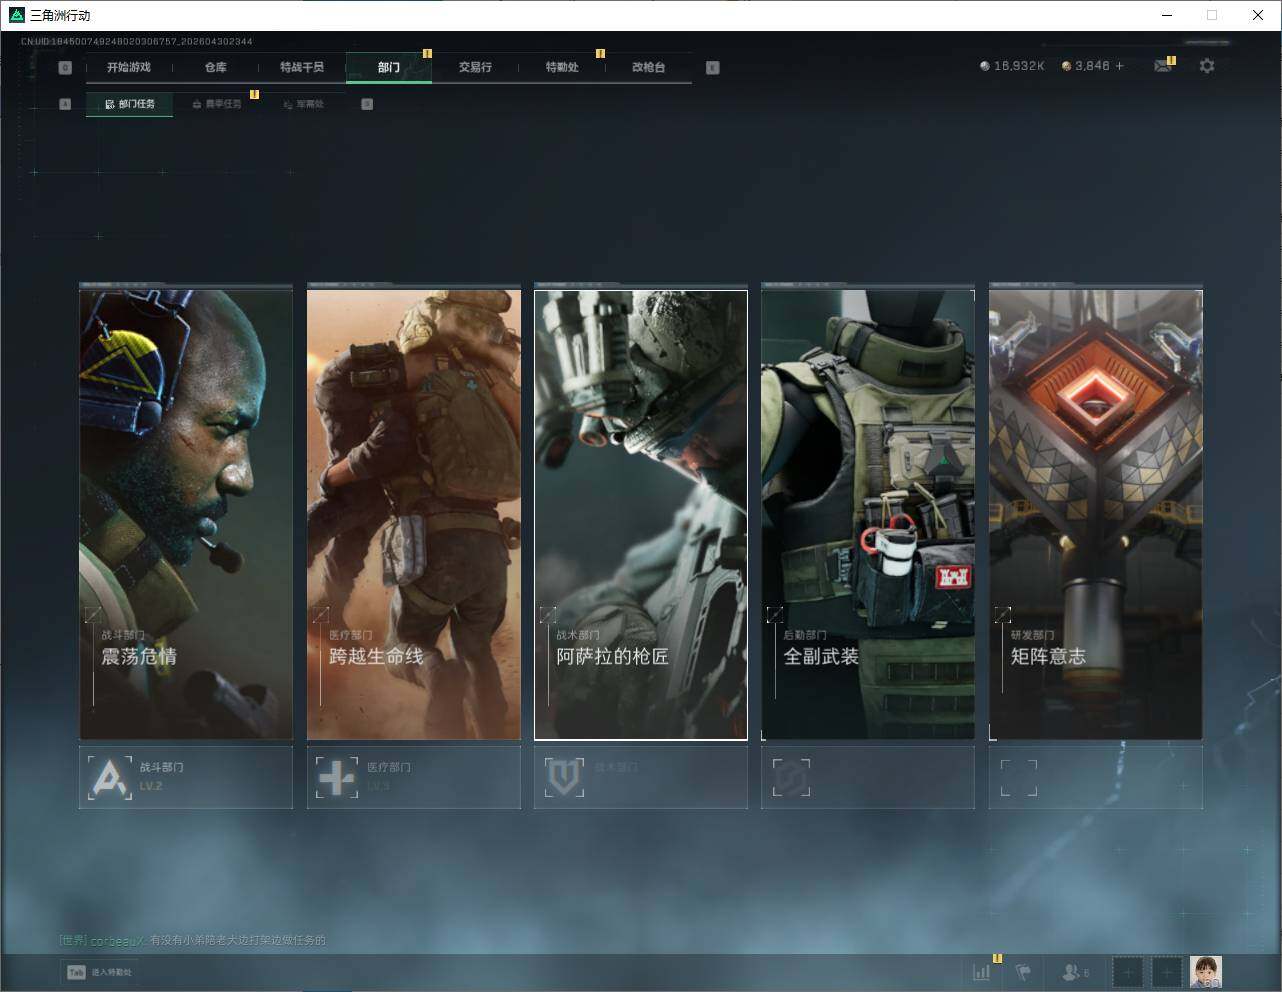Screen dimensions: 1282x992
Task: Select the 阿萨拉的枪匠 mission card
Action: [x=641, y=514]
